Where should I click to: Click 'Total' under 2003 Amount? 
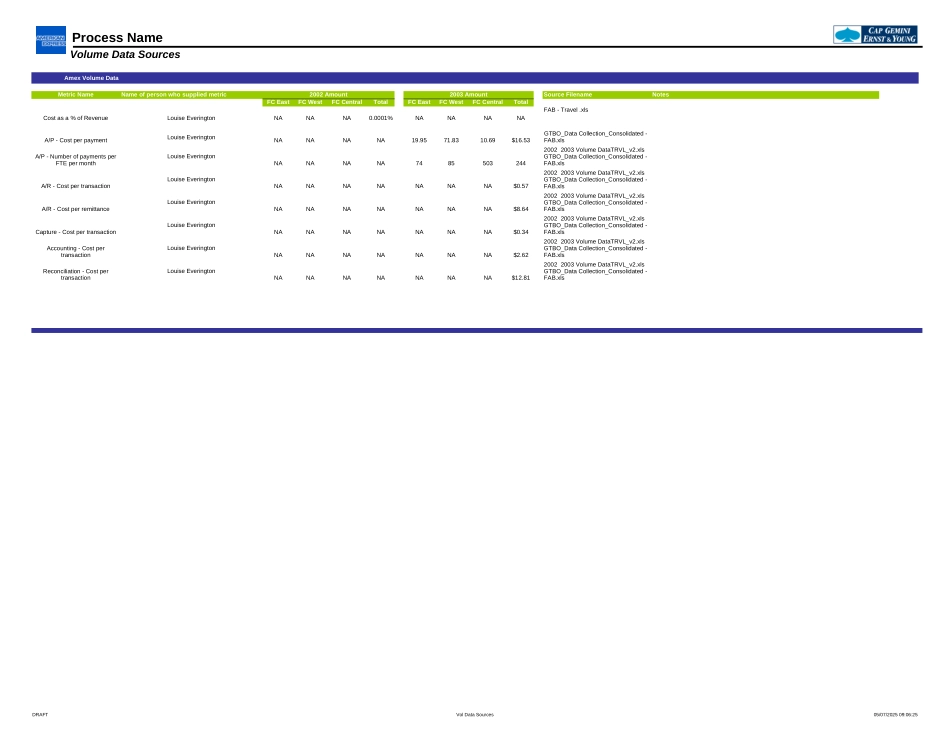click(x=521, y=102)
